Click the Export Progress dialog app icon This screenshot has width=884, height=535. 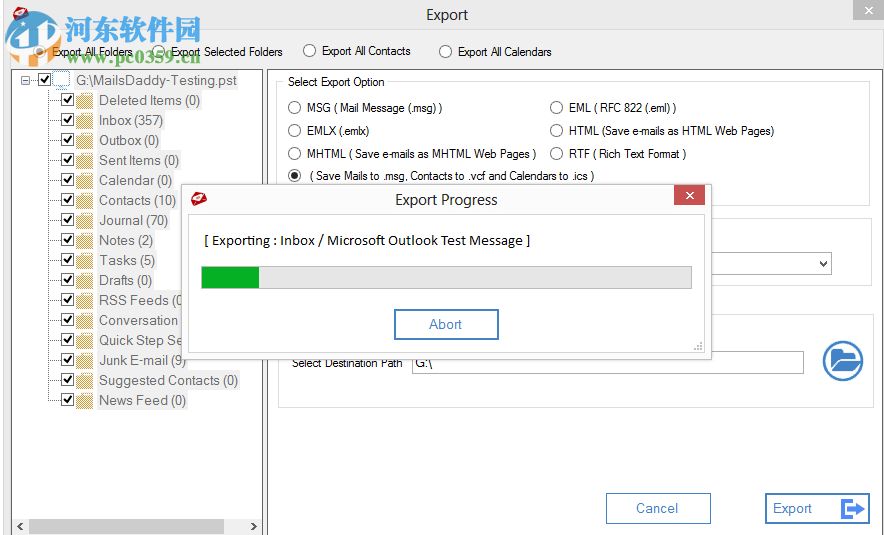(x=198, y=198)
